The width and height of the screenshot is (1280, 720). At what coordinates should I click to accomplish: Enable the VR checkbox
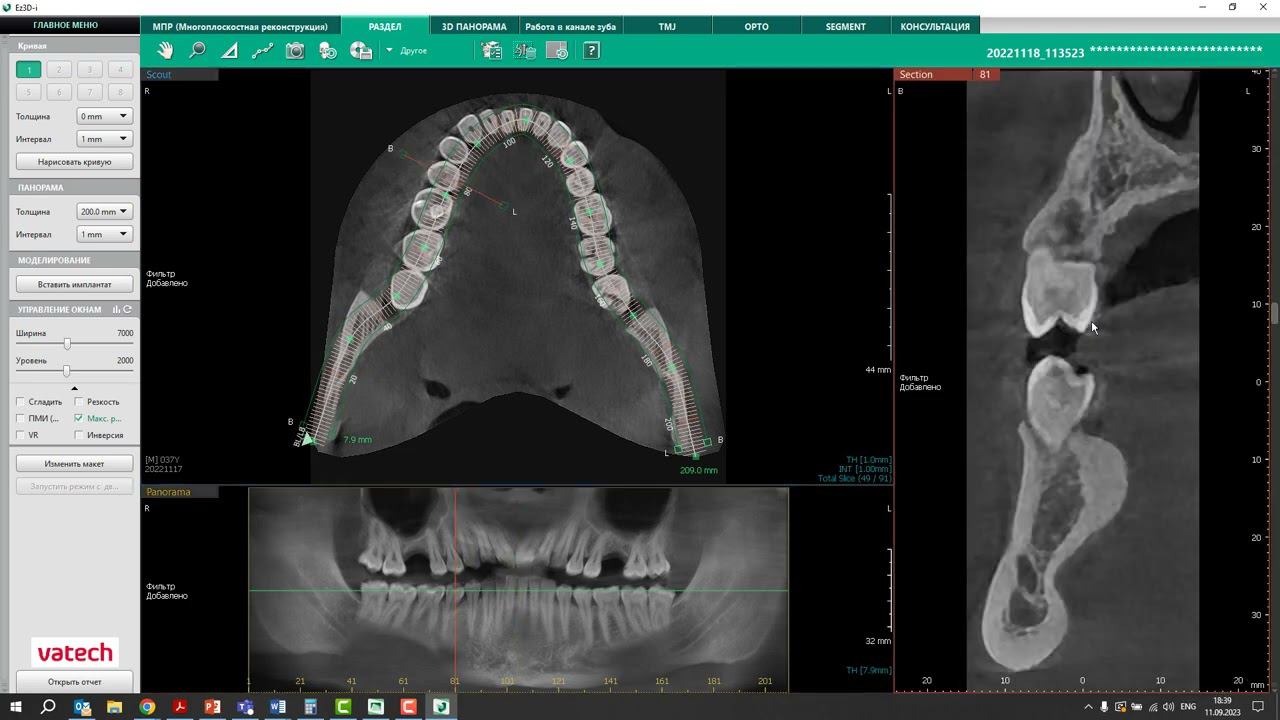coord(21,436)
